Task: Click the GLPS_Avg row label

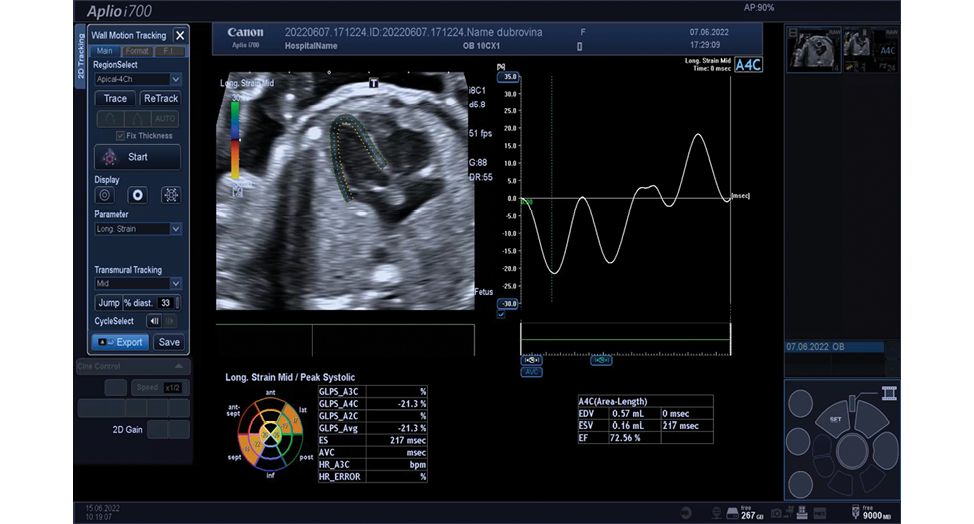Action: click(x=339, y=428)
